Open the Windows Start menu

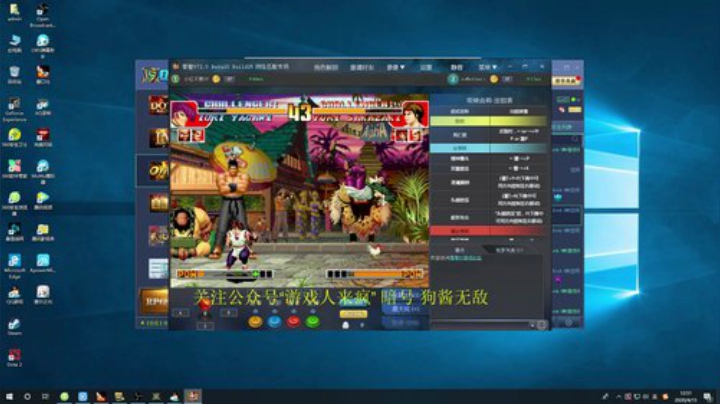coord(9,396)
